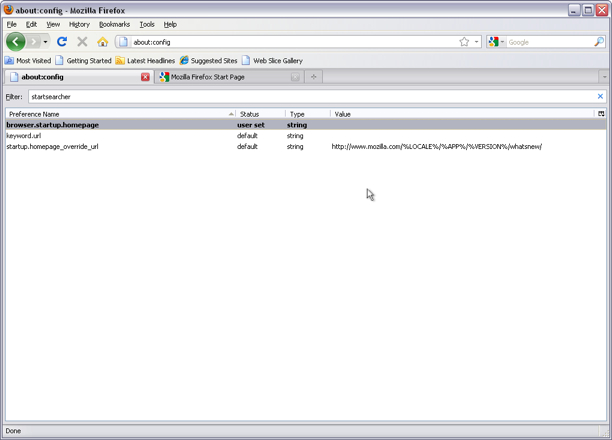Open the Tools menu
612x440 pixels.
pos(147,24)
